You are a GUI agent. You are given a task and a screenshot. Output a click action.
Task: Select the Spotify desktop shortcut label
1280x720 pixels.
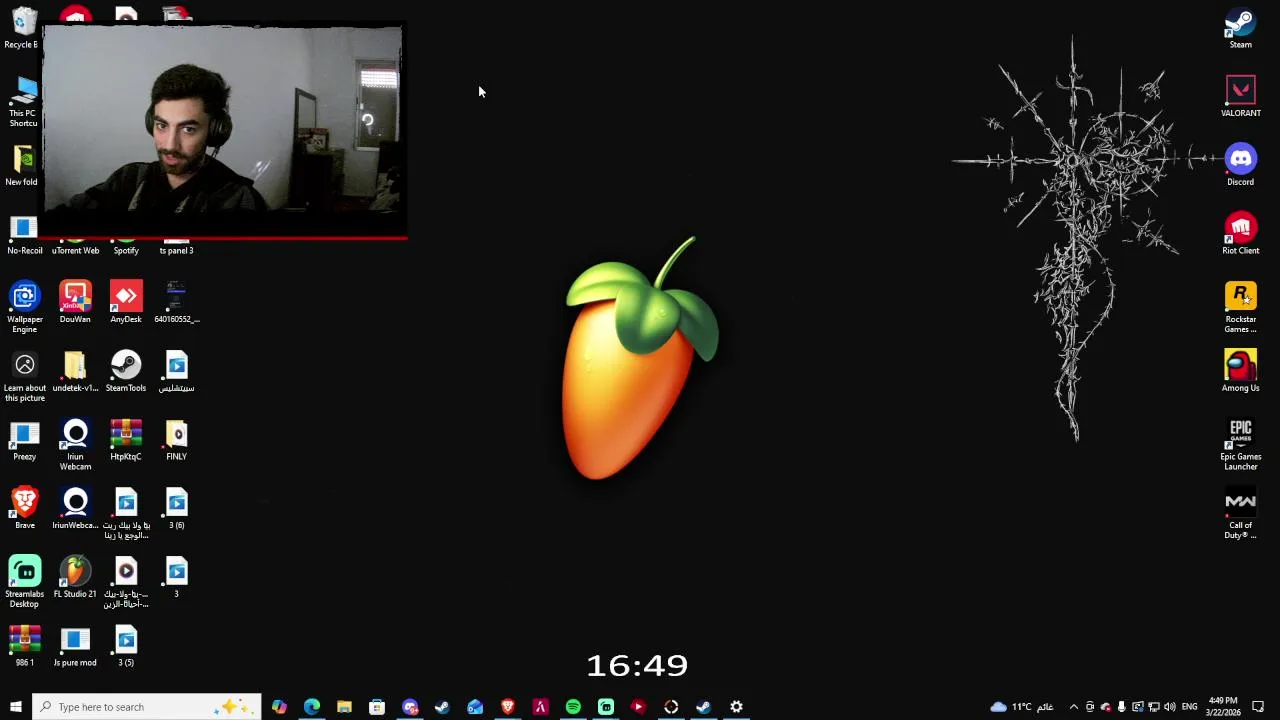pos(126,250)
